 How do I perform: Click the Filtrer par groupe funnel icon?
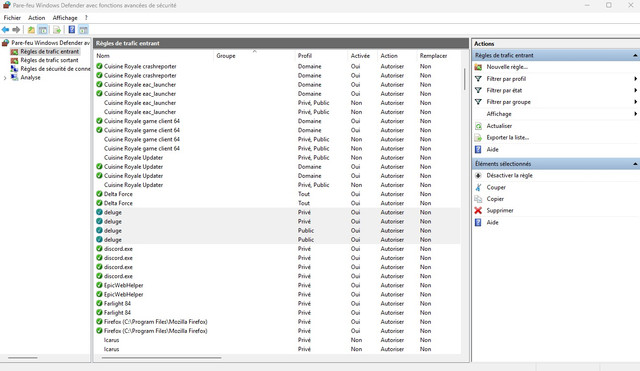478,102
